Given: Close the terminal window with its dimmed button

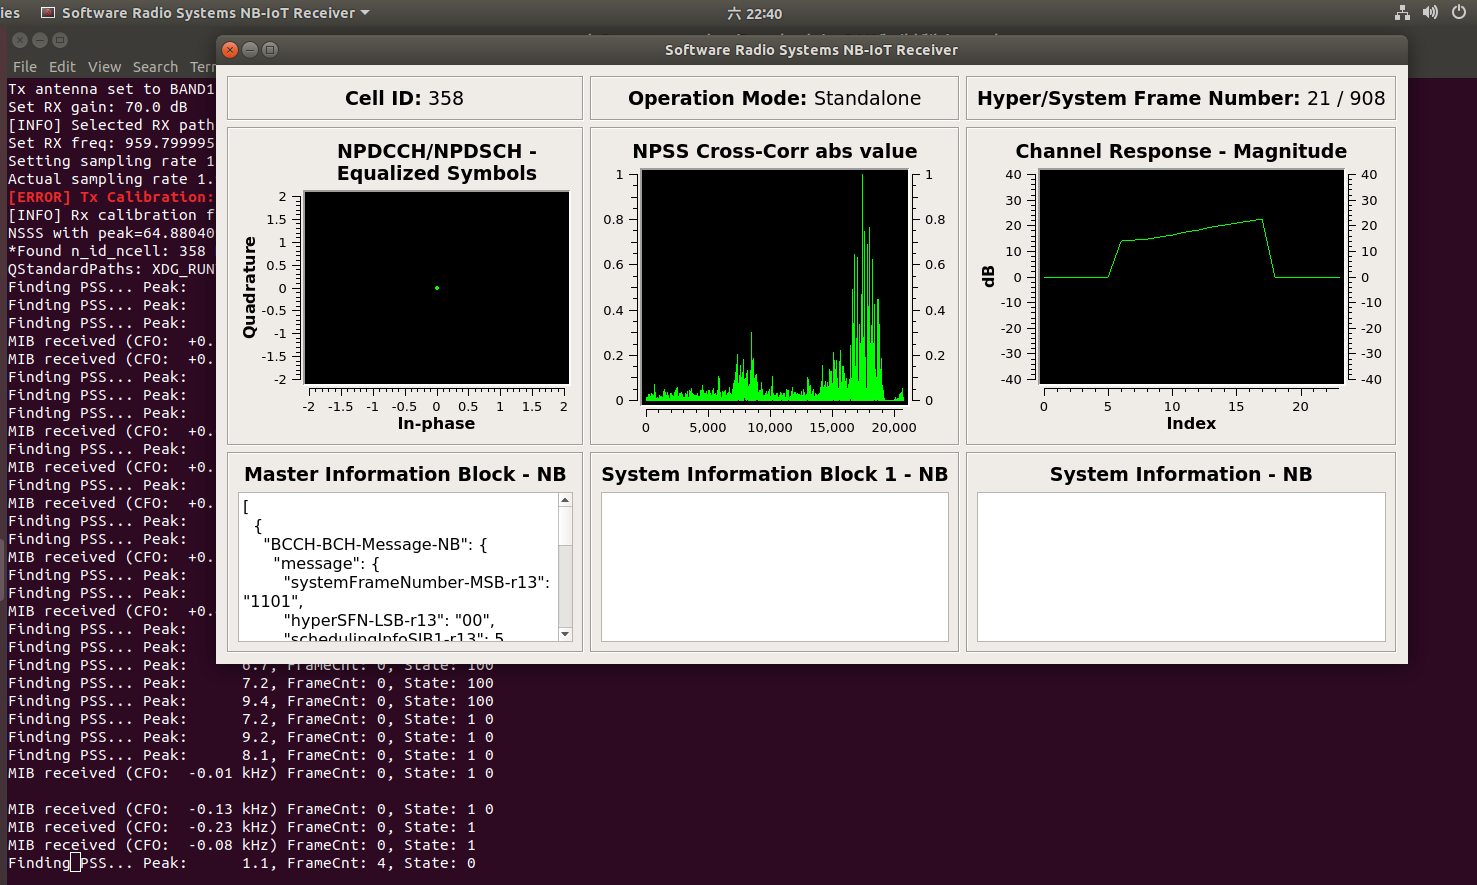Looking at the screenshot, I should pyautogui.click(x=20, y=40).
